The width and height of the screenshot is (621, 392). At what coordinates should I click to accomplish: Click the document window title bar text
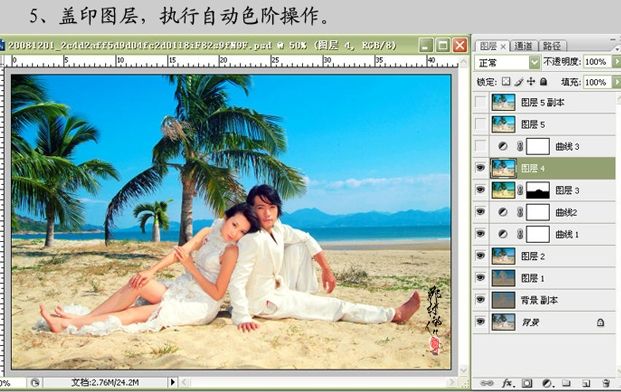pos(201,45)
